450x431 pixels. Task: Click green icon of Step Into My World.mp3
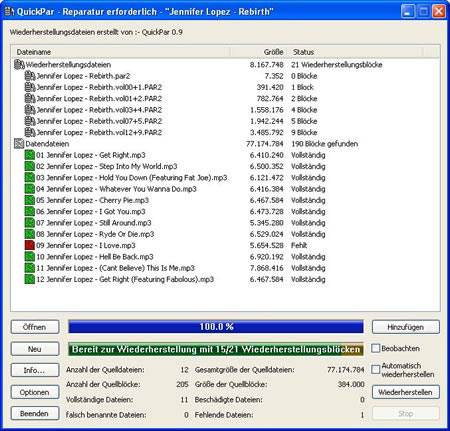coord(30,166)
